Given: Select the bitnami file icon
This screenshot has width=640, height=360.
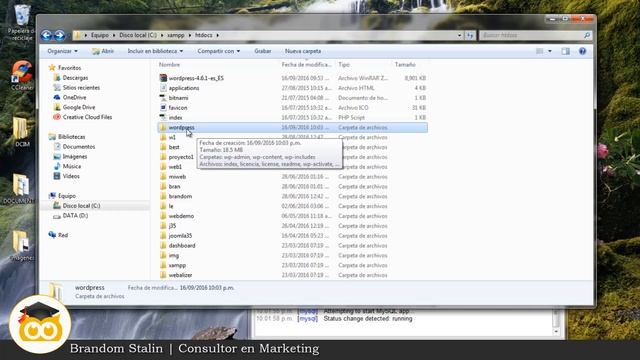Looking at the screenshot, I should click(163, 98).
